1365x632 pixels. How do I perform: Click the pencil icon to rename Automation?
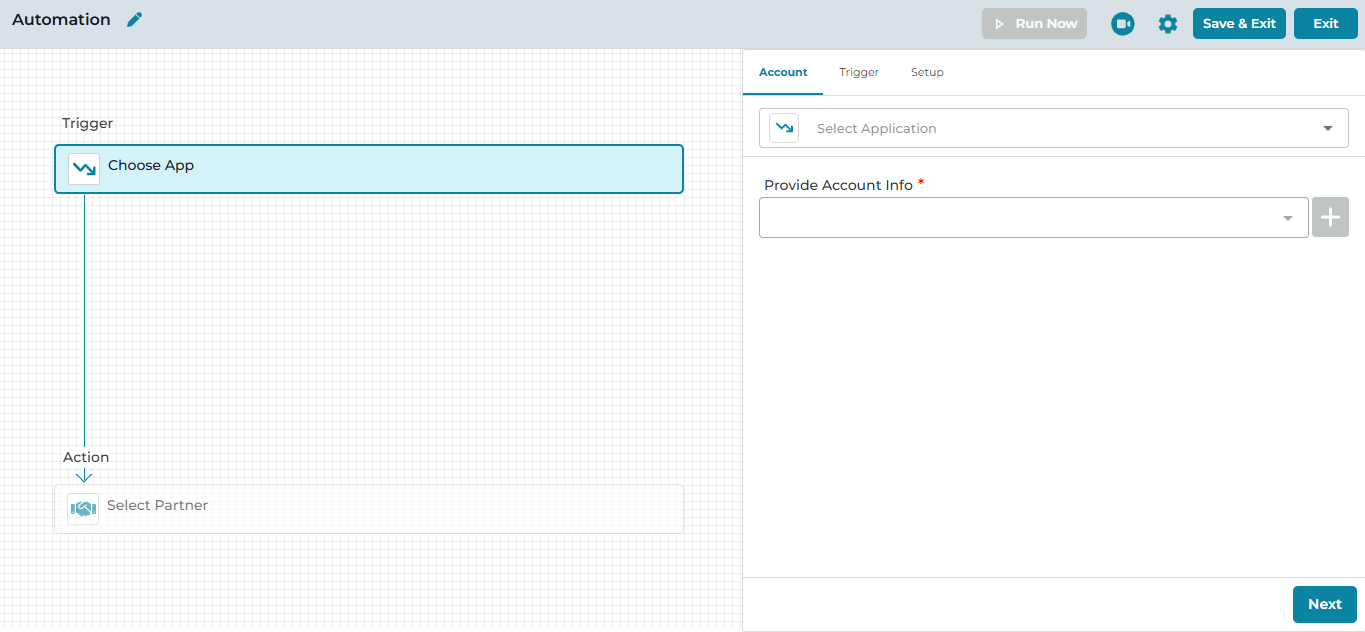pos(135,20)
